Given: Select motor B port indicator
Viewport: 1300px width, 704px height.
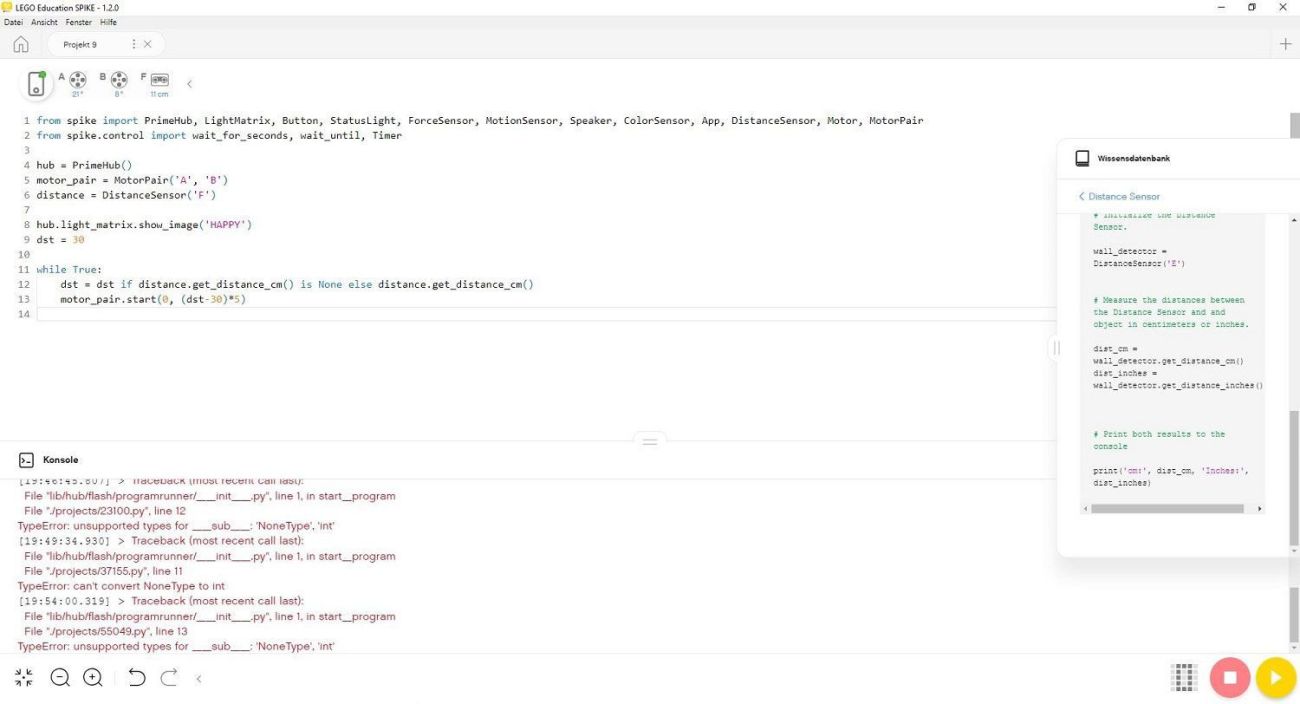Looking at the screenshot, I should coord(118,81).
